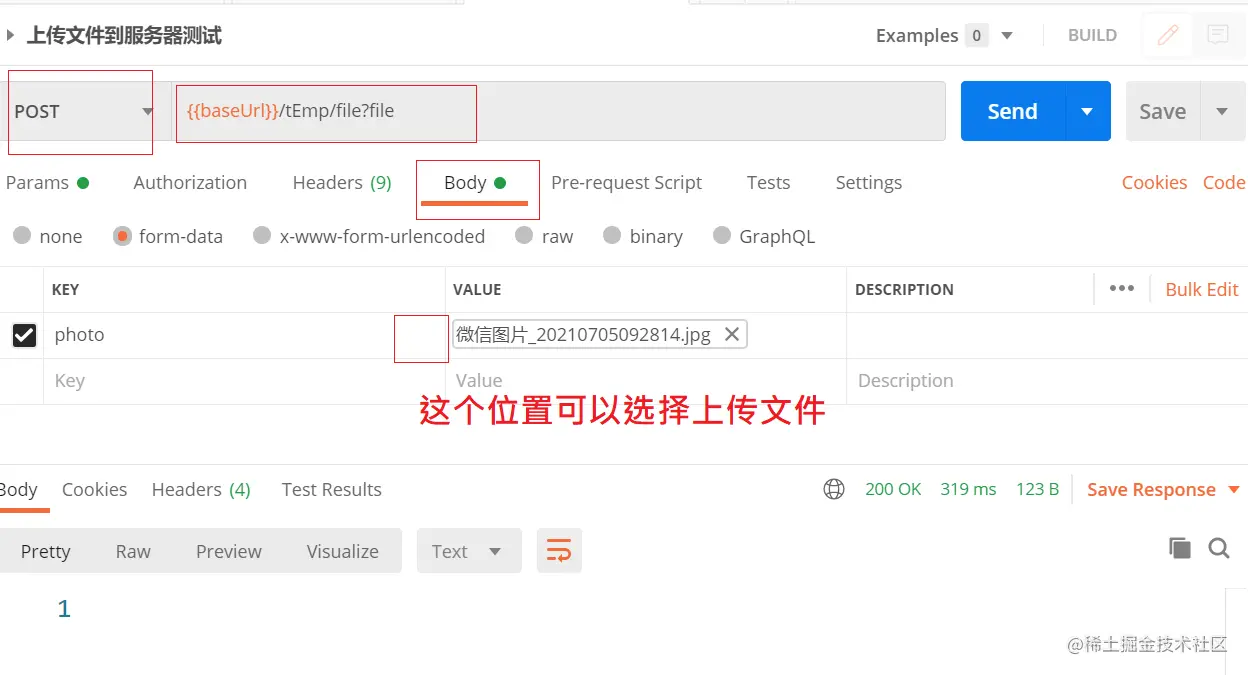Copy the response body to clipboard
Screen dimensions: 1248x675
1180,547
